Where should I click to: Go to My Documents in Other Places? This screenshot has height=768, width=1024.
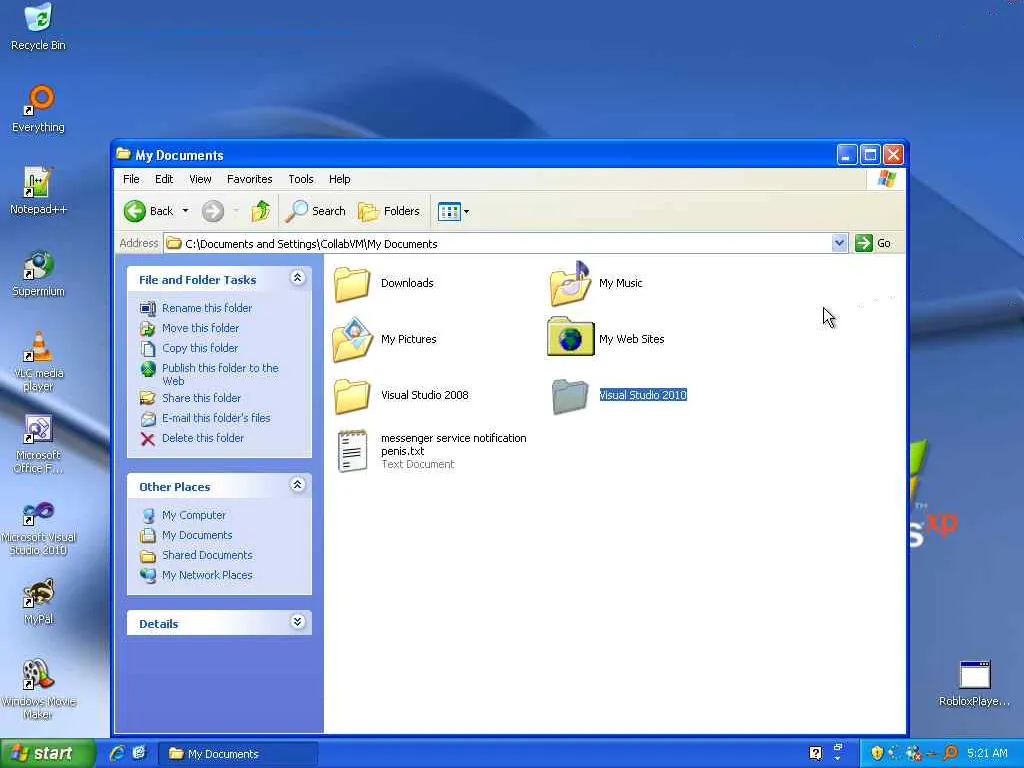(197, 535)
